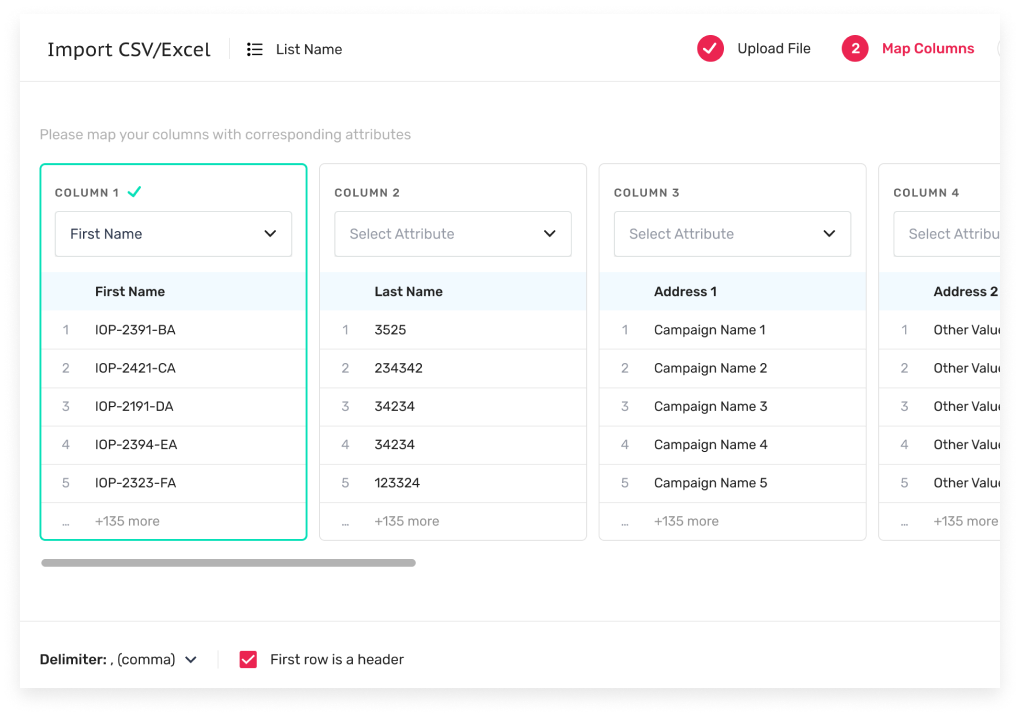Select the IOP-2323-FA cell
The width and height of the screenshot is (1020, 716).
(x=135, y=483)
